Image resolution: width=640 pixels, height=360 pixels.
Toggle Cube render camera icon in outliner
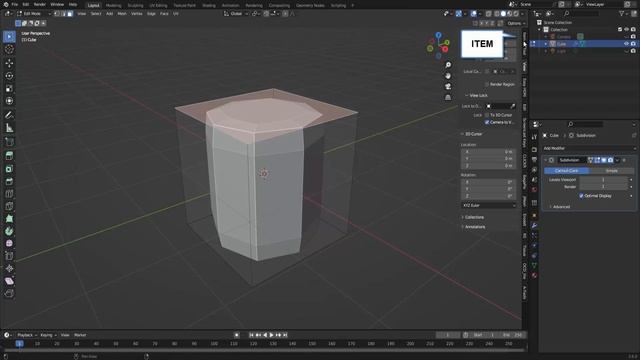633,44
